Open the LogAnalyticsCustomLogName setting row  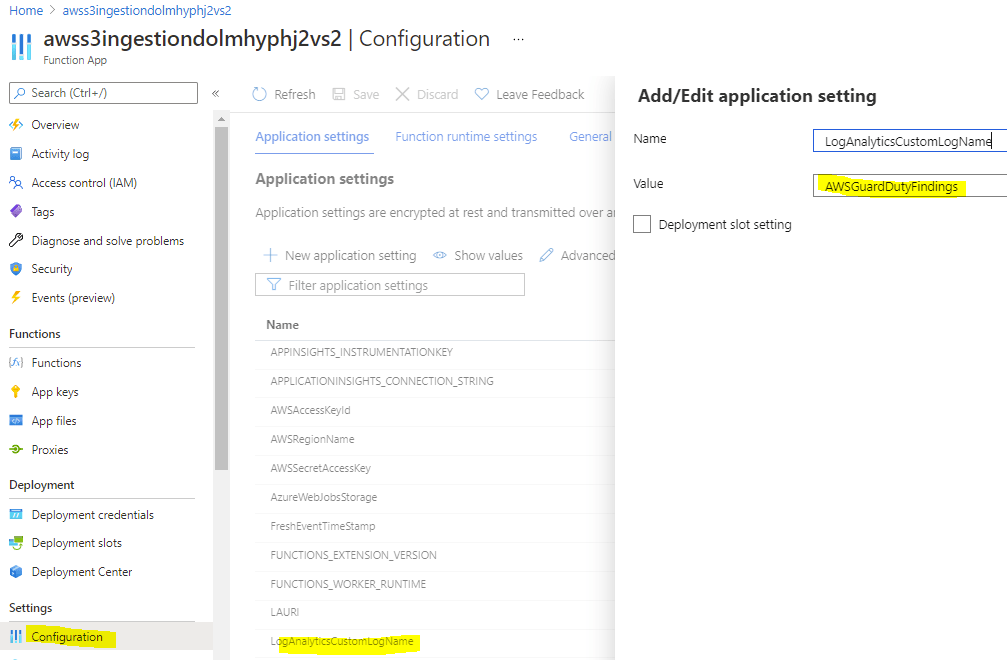click(x=342, y=641)
